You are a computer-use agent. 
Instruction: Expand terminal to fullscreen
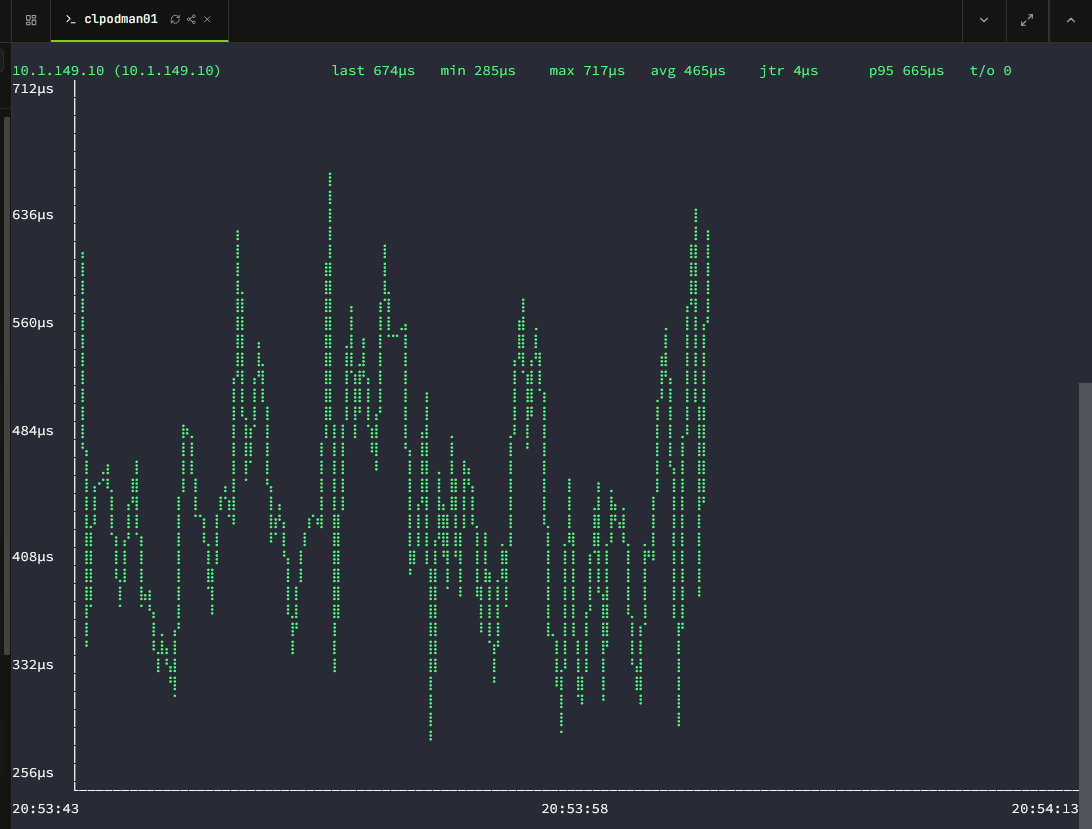[1027, 20]
